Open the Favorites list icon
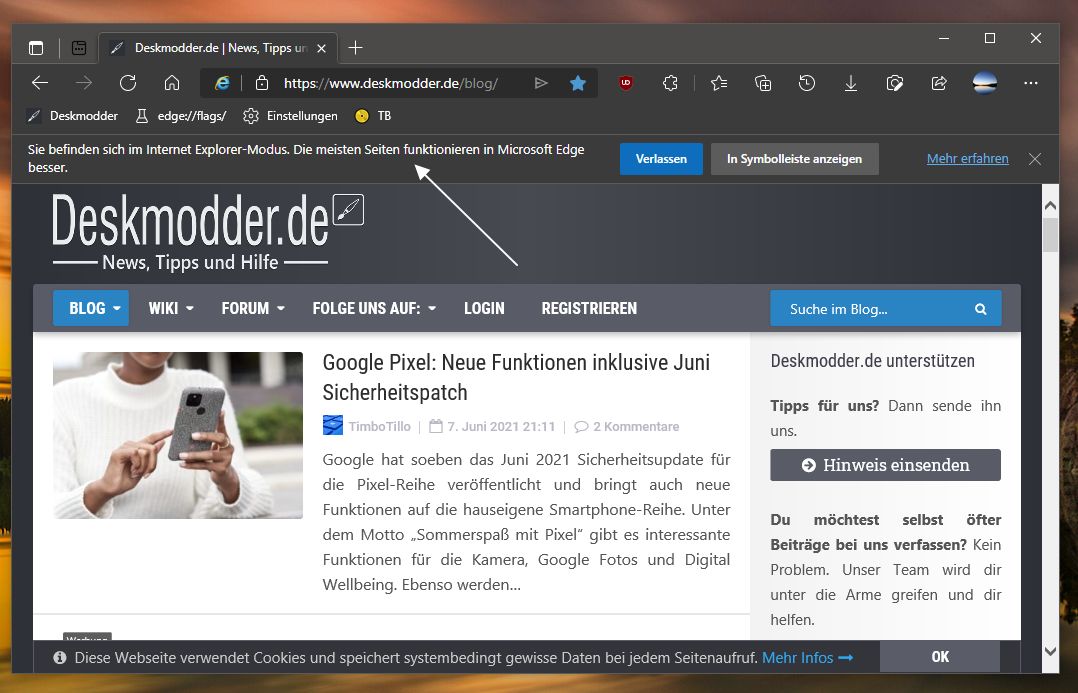 pos(718,83)
